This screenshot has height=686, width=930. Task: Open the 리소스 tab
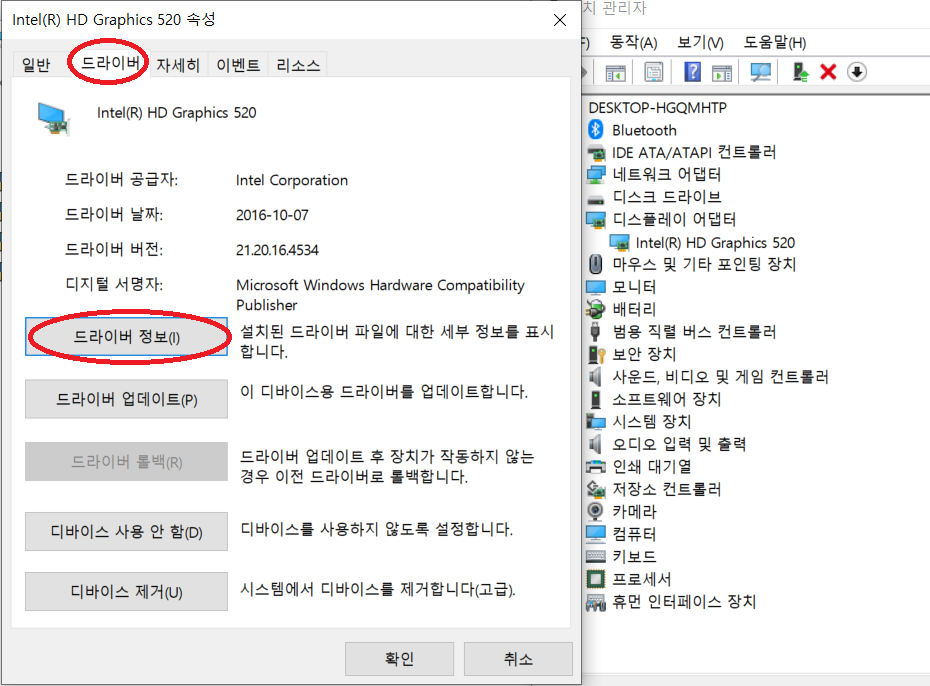pos(298,65)
